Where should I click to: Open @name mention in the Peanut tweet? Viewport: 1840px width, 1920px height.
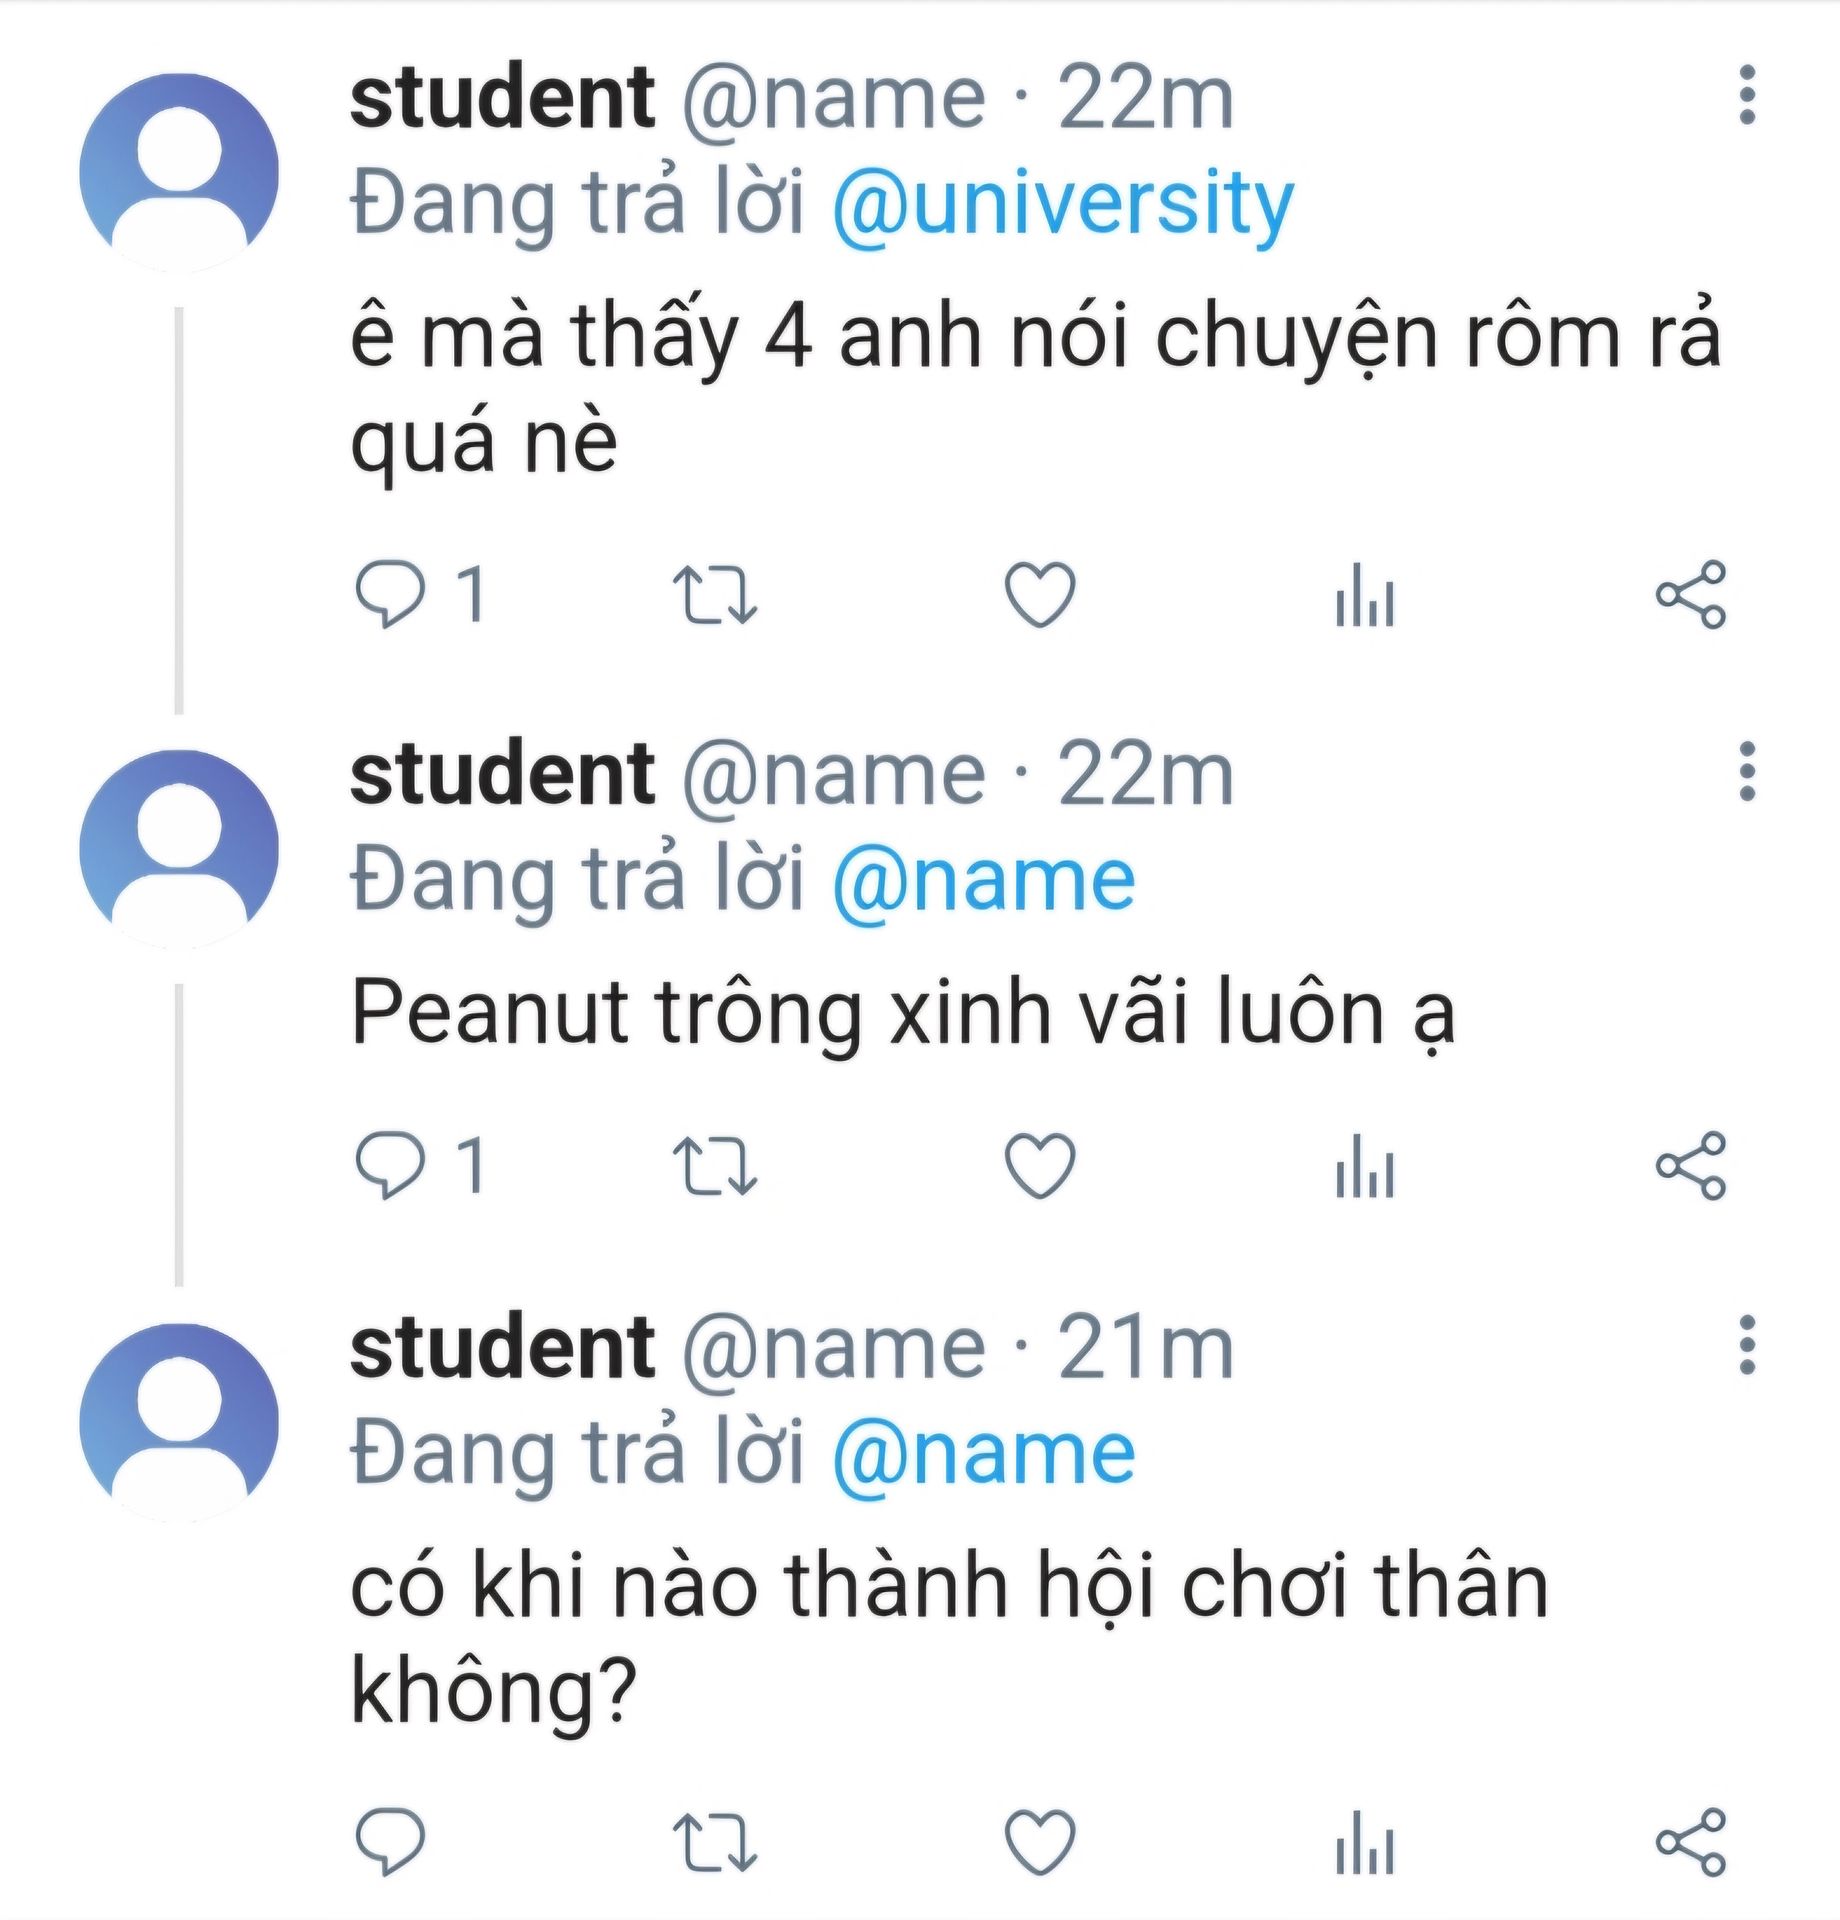tap(984, 881)
